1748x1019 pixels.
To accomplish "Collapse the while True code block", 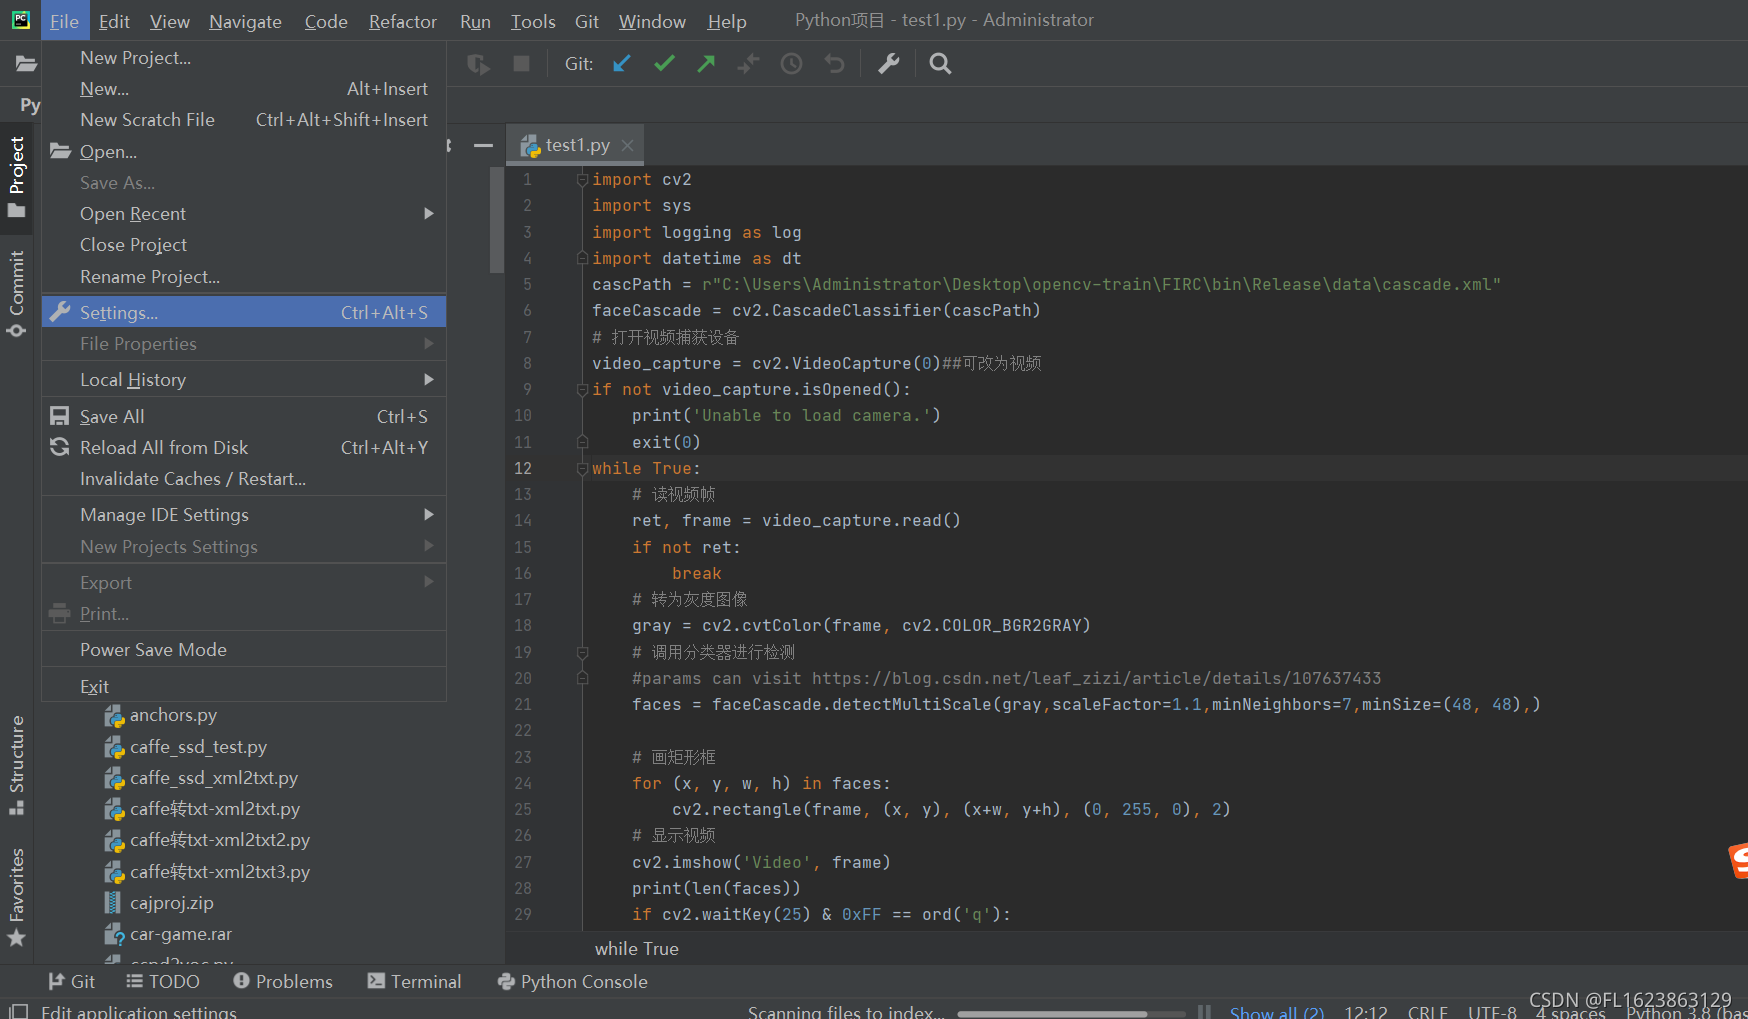I will 582,468.
